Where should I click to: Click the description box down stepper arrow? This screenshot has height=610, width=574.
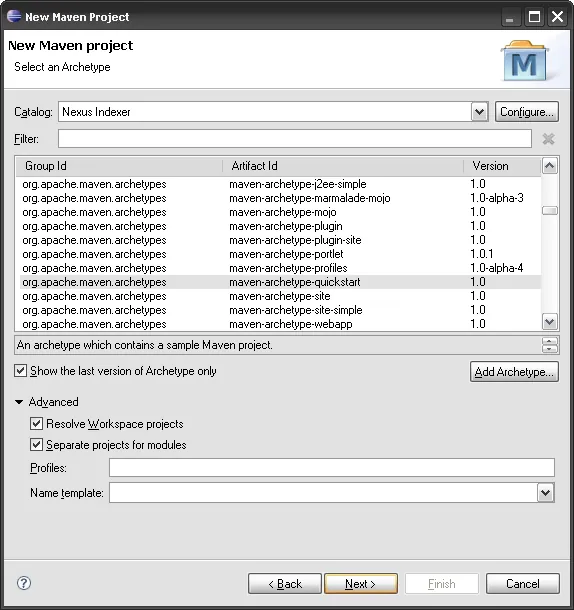549,349
